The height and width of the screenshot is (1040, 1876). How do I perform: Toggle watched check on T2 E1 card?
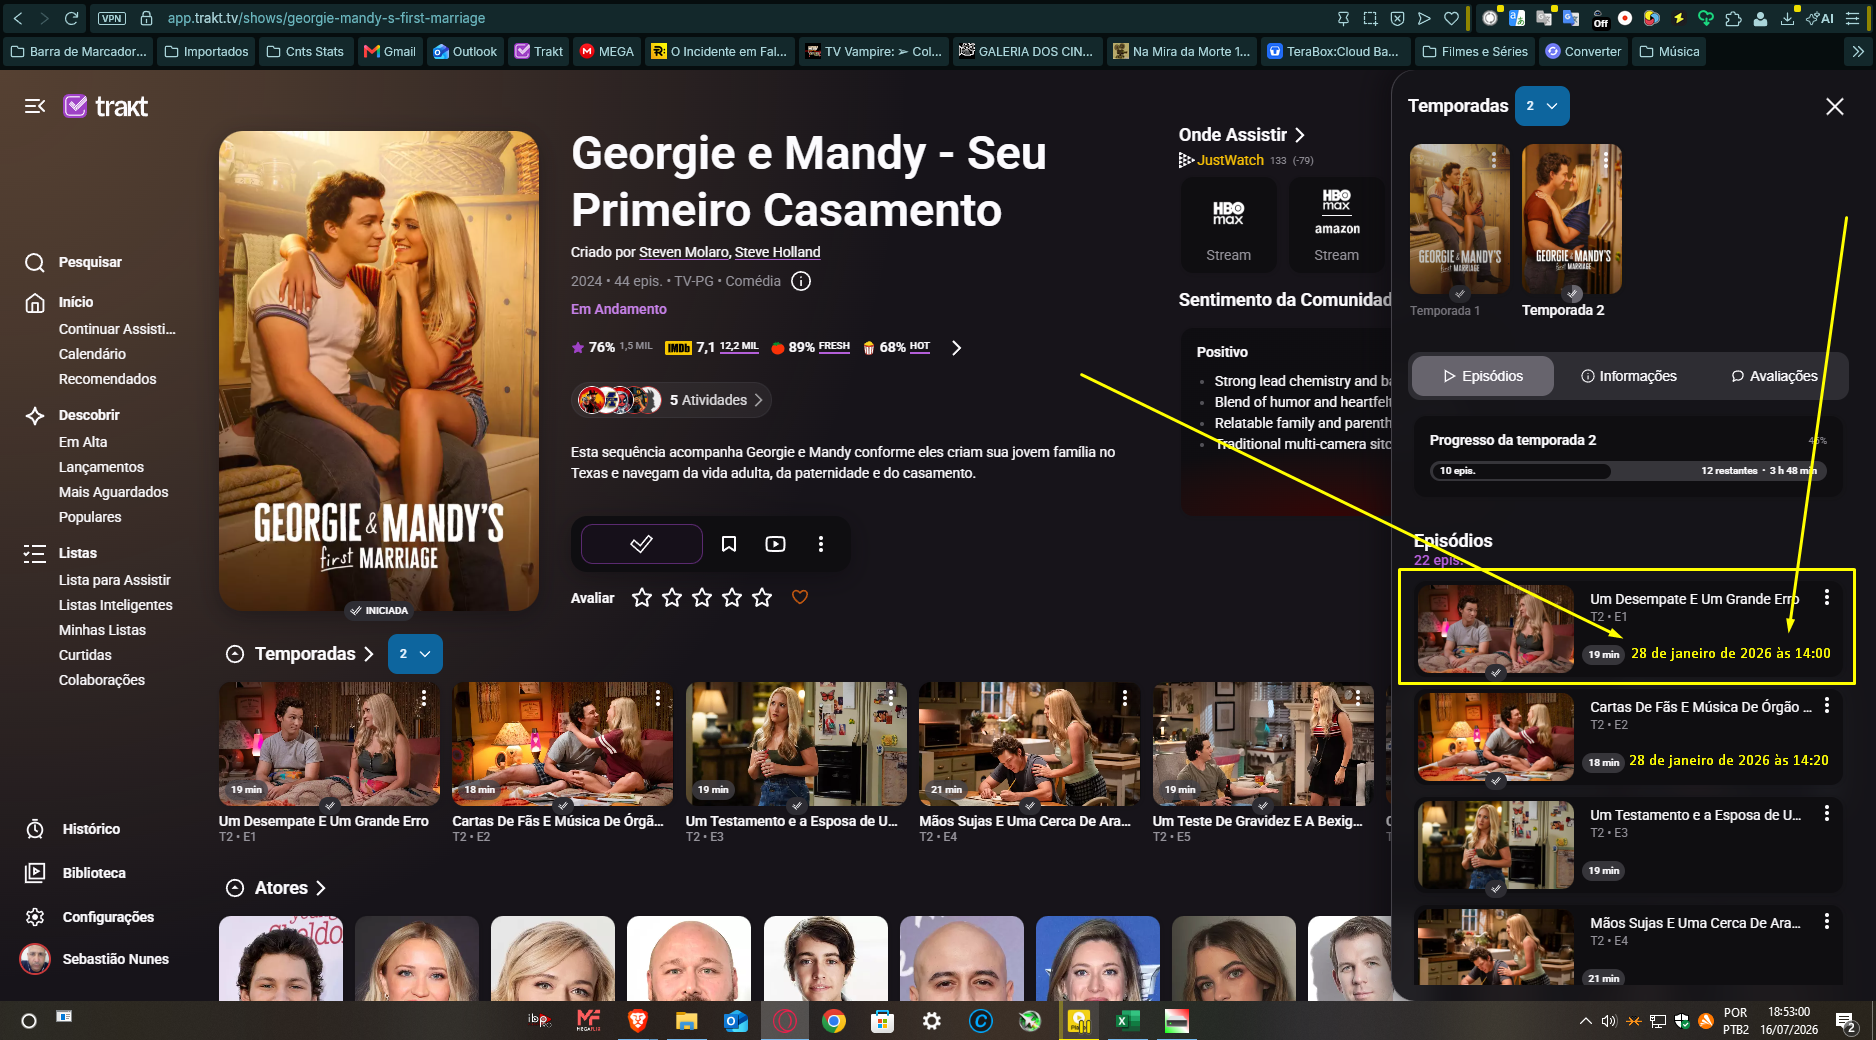(x=330, y=805)
